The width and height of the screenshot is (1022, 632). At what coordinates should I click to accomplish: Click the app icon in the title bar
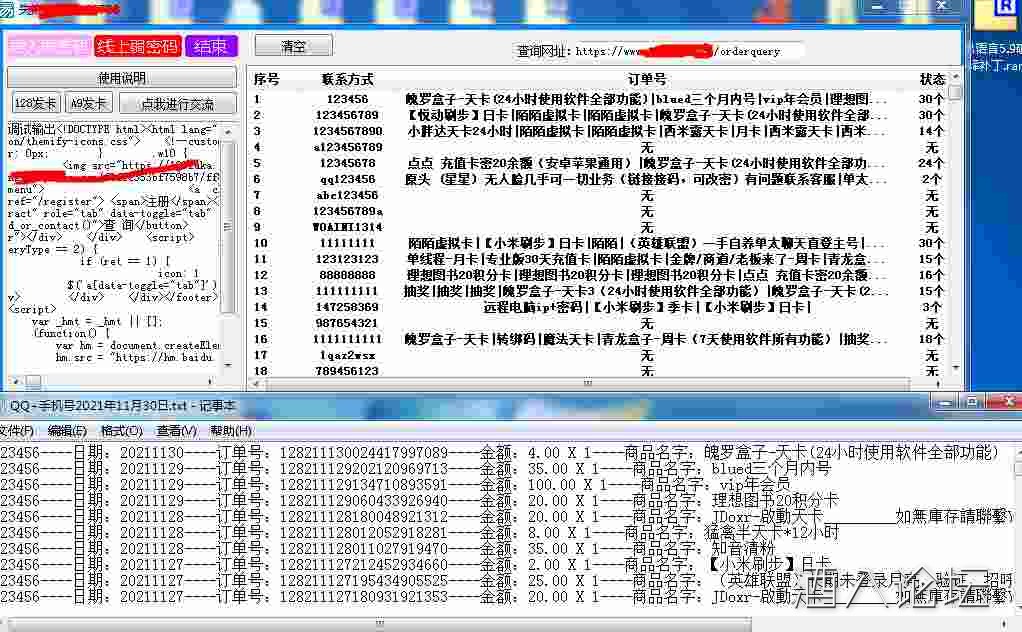[x=9, y=8]
